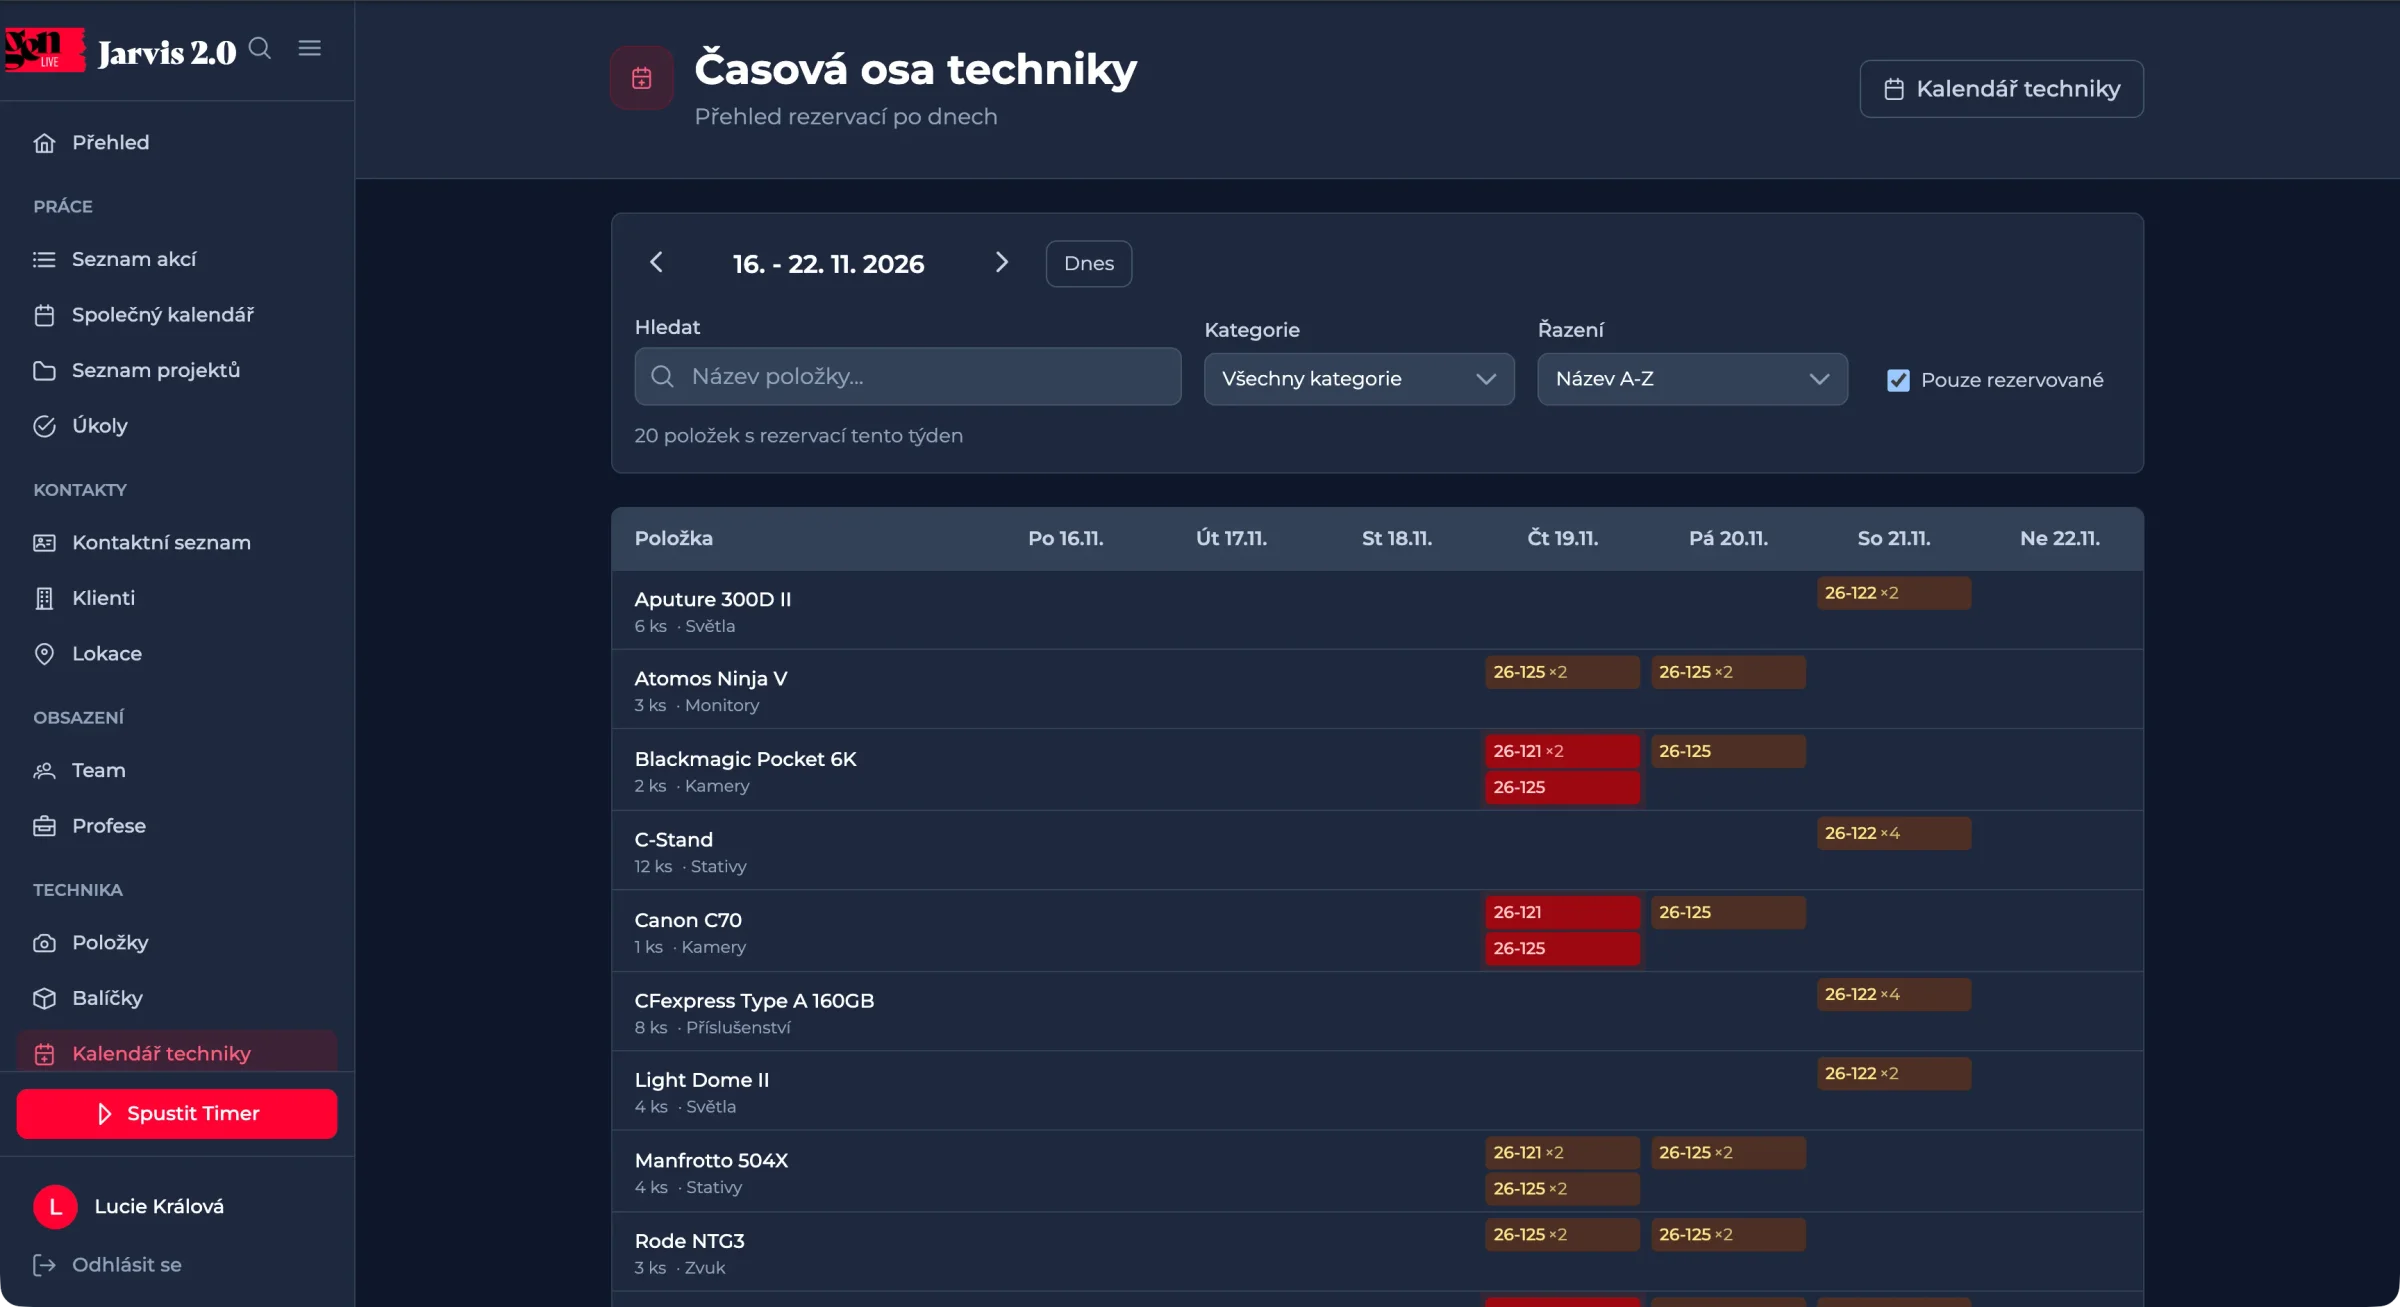This screenshot has width=2400, height=1307.
Task: Click the Jarvis 2.0 logo
Action: tap(120, 50)
